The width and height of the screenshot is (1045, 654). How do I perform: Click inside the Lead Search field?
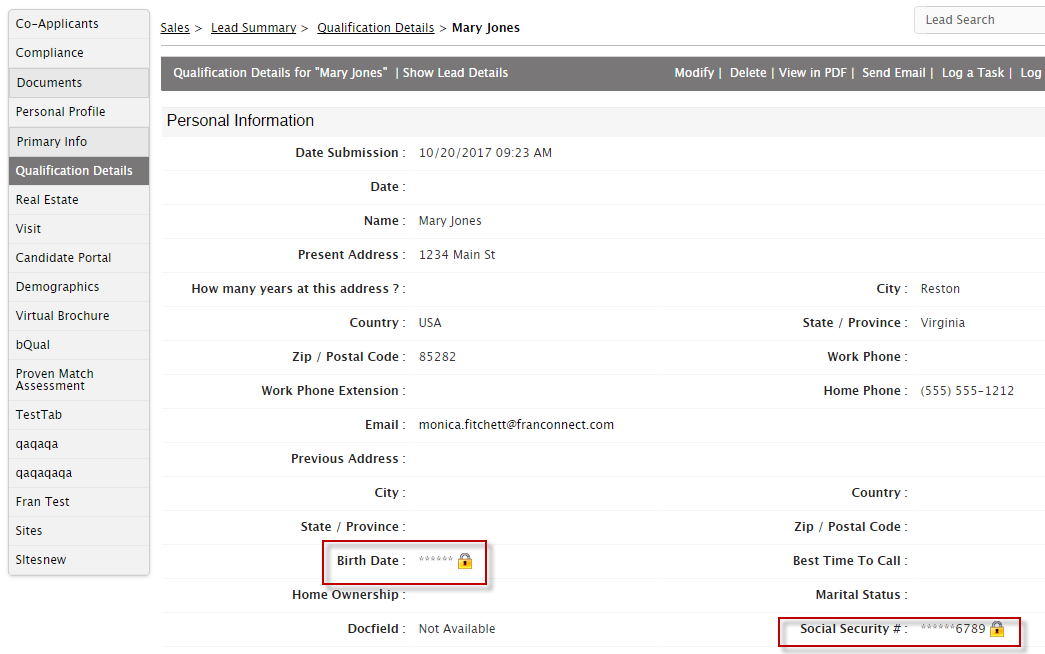click(980, 20)
